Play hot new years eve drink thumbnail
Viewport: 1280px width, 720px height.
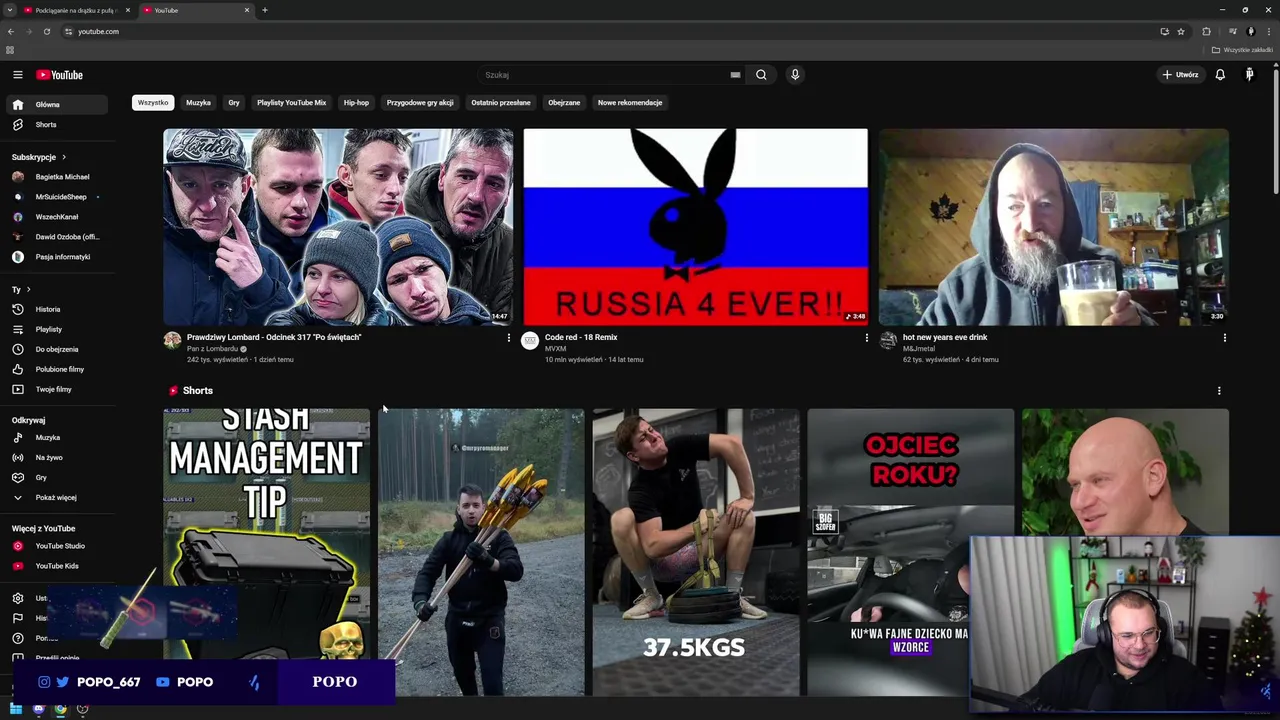coord(1053,227)
